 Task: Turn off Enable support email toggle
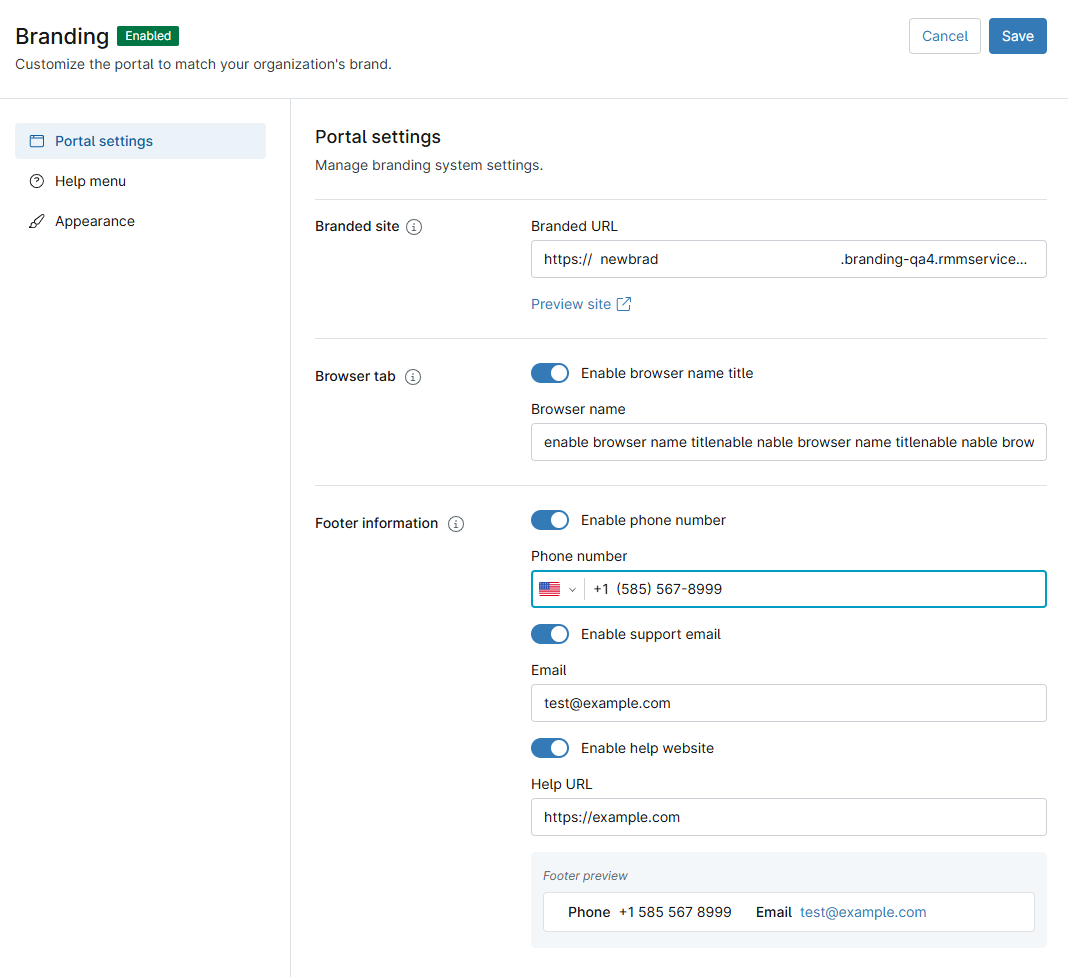pos(550,634)
